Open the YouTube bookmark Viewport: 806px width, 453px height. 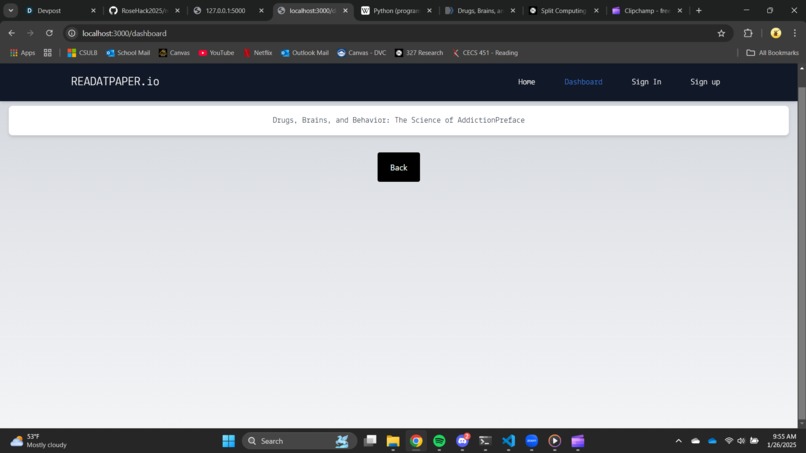(x=216, y=52)
